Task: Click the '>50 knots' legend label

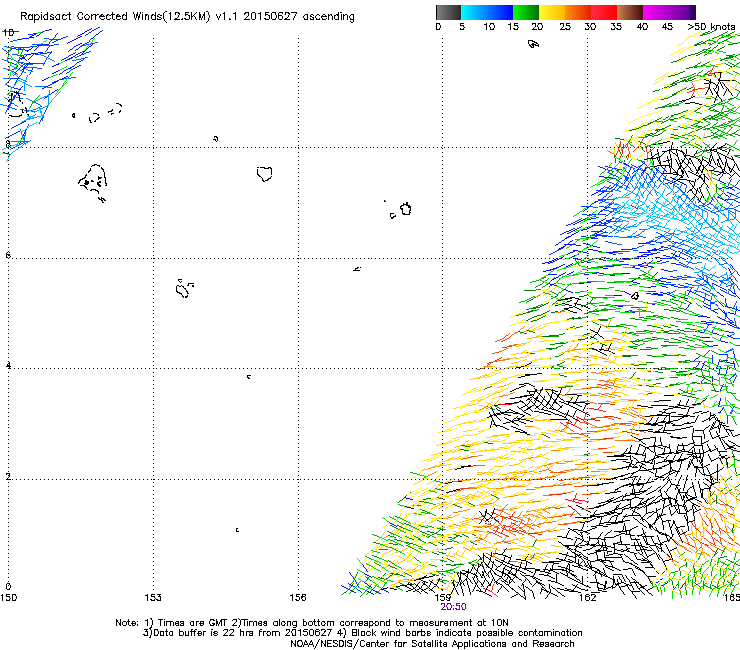Action: point(711,27)
